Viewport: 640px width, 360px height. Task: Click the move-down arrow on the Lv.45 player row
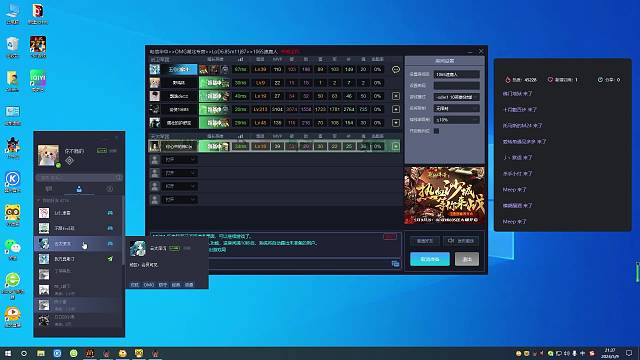[396, 123]
